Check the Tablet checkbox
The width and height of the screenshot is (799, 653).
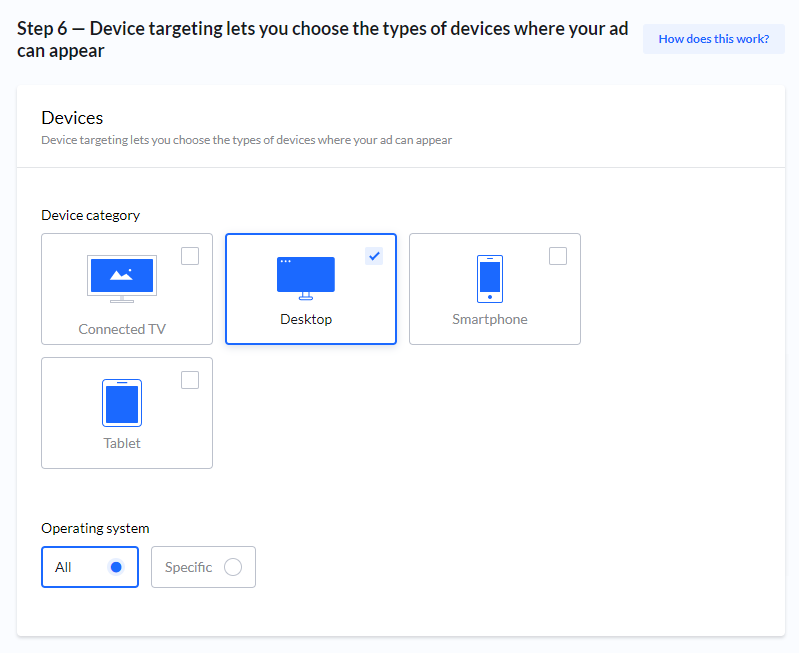(190, 380)
